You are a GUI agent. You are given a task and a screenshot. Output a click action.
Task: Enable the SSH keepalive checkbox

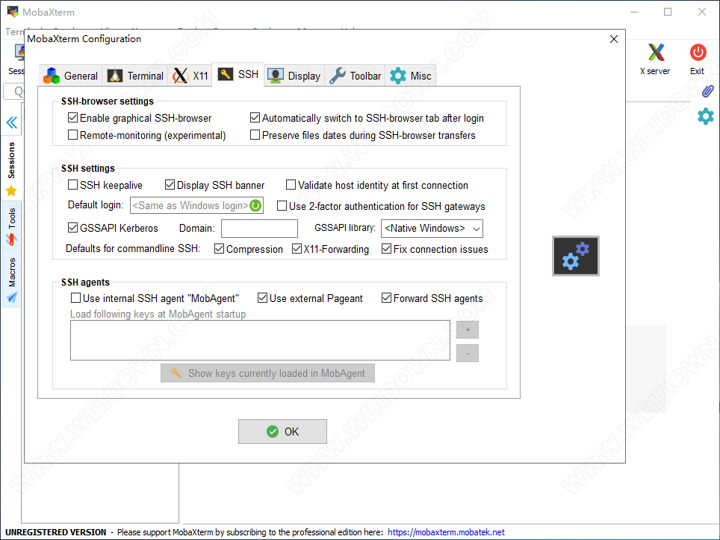[73, 185]
